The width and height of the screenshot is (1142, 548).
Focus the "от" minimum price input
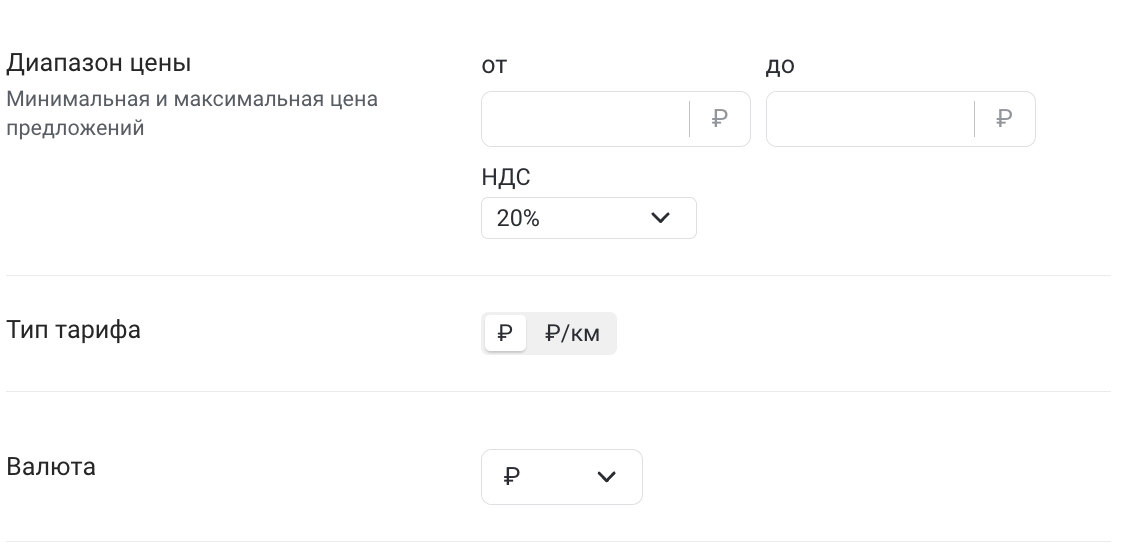pyautogui.click(x=585, y=119)
